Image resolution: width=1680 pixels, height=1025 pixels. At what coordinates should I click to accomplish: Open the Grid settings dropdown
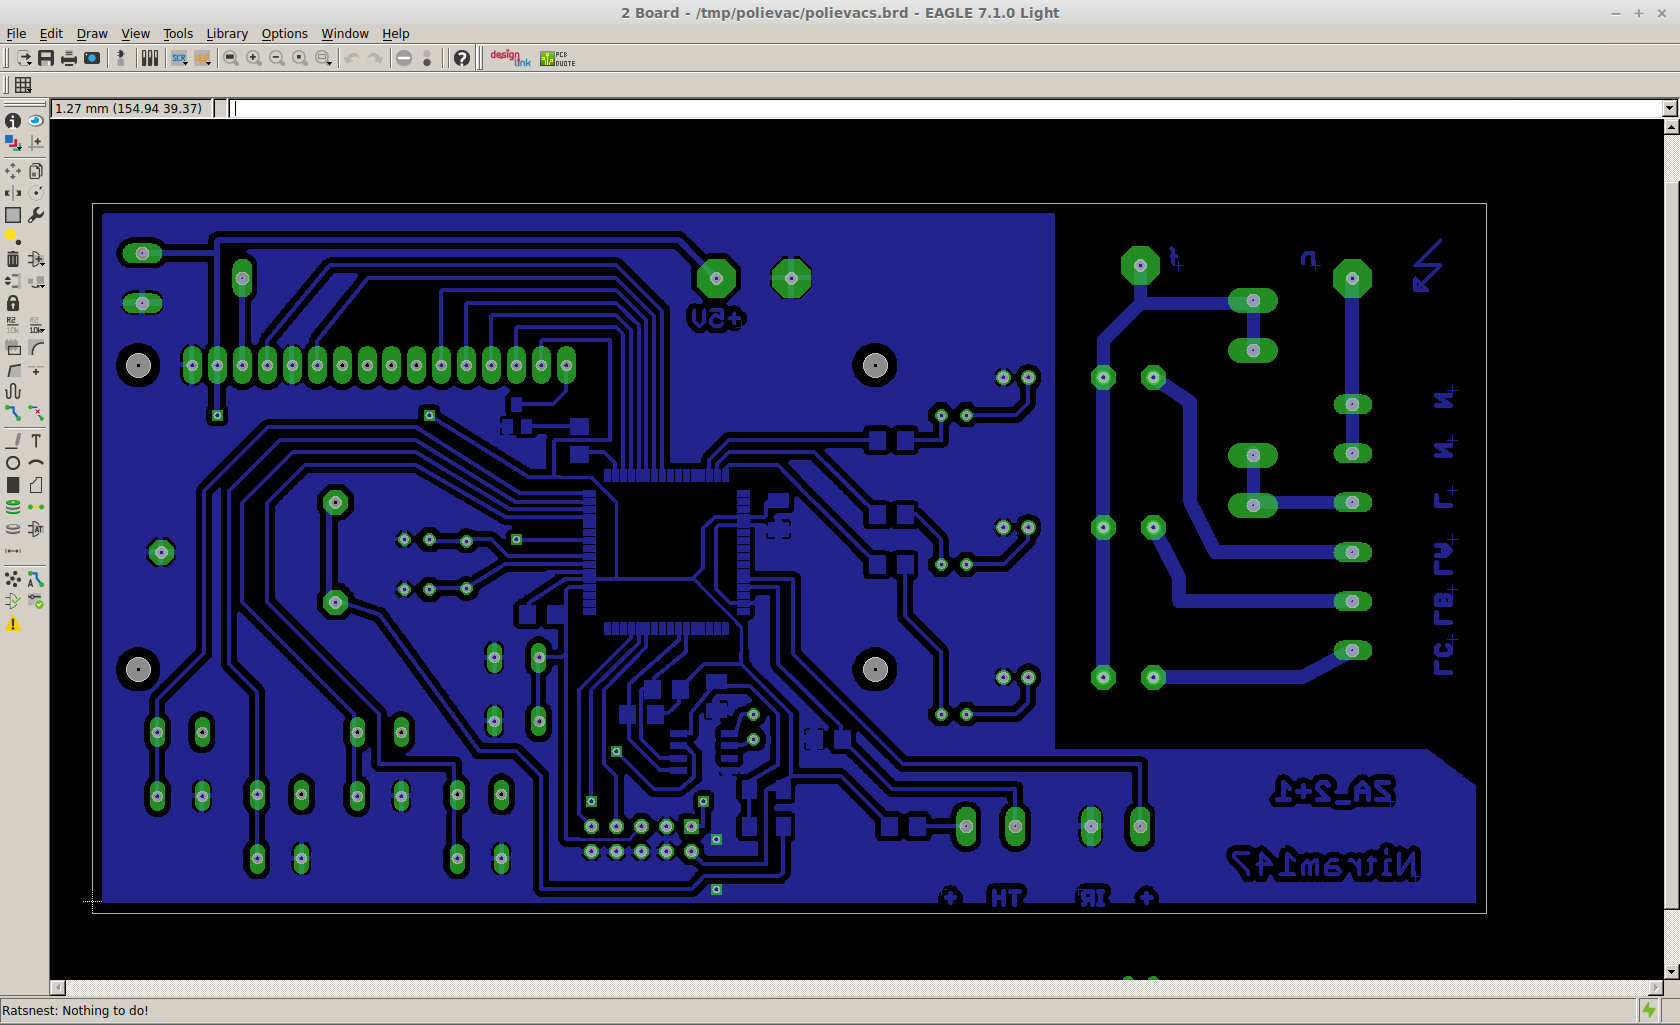[x=23, y=85]
